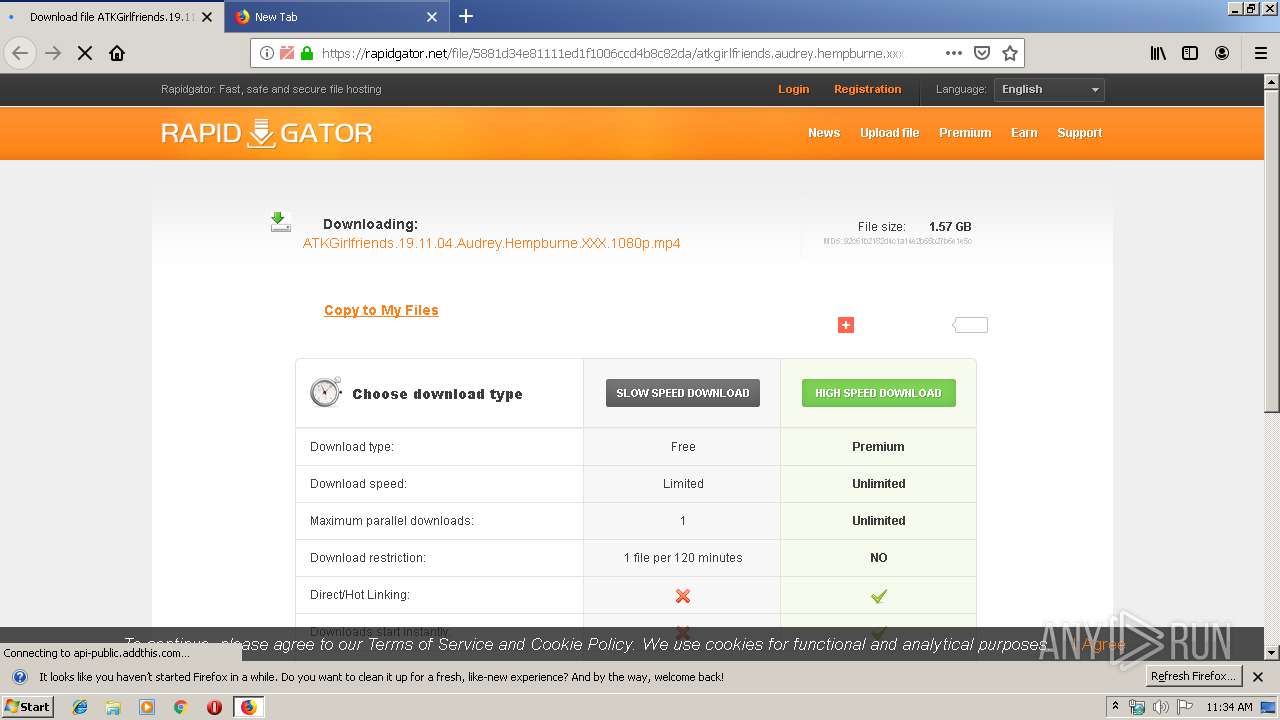Viewport: 1280px width, 720px height.
Task: Bookmark this page with star icon
Action: tap(1010, 53)
